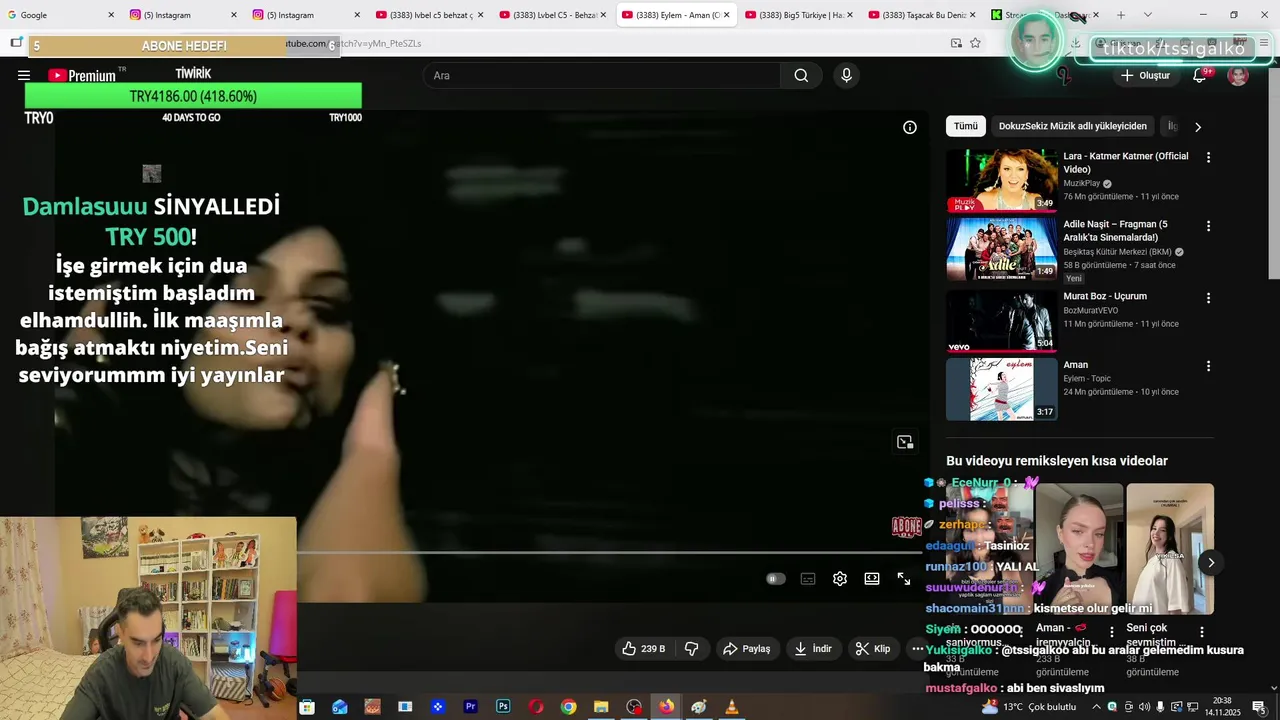Like the video (239 B)
The width and height of the screenshot is (1280, 720).
[x=643, y=649]
